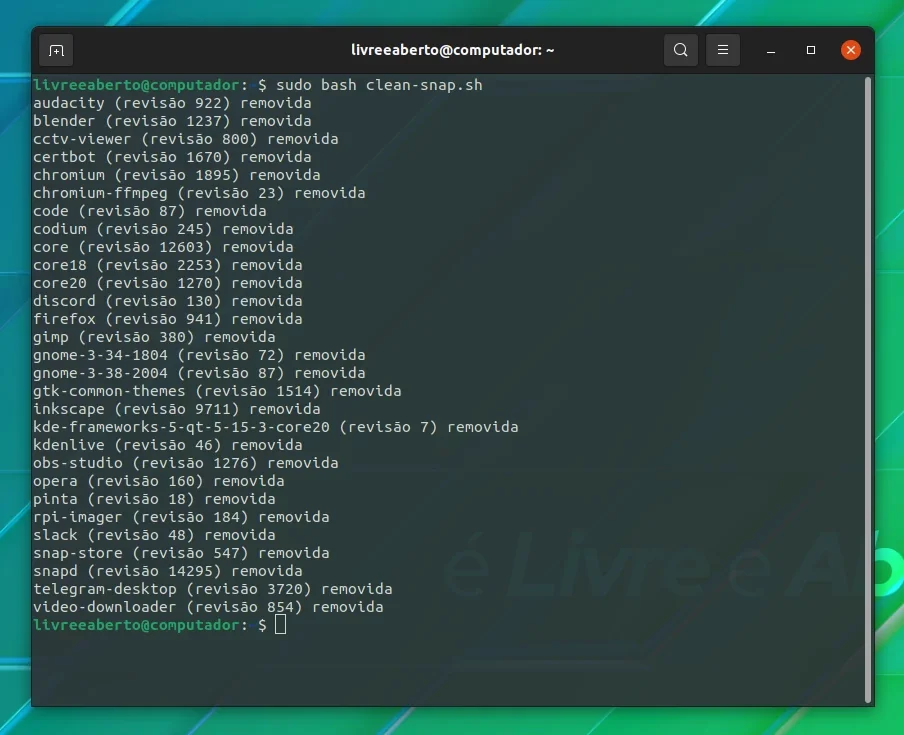Click the audacity removida output line

[172, 103]
